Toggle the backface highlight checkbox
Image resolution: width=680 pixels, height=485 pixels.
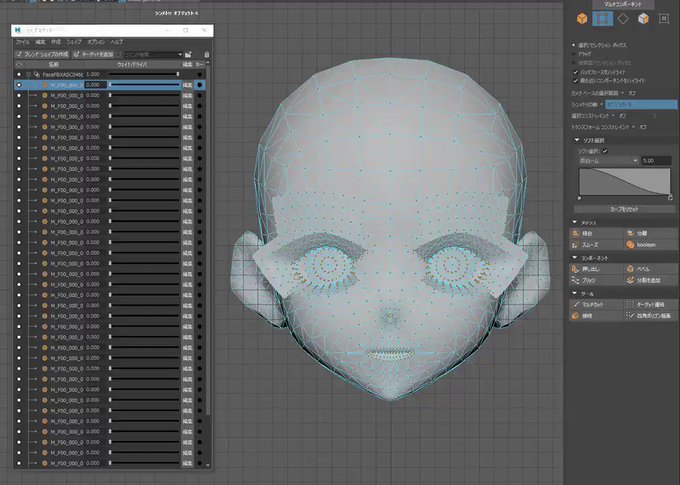coord(575,72)
